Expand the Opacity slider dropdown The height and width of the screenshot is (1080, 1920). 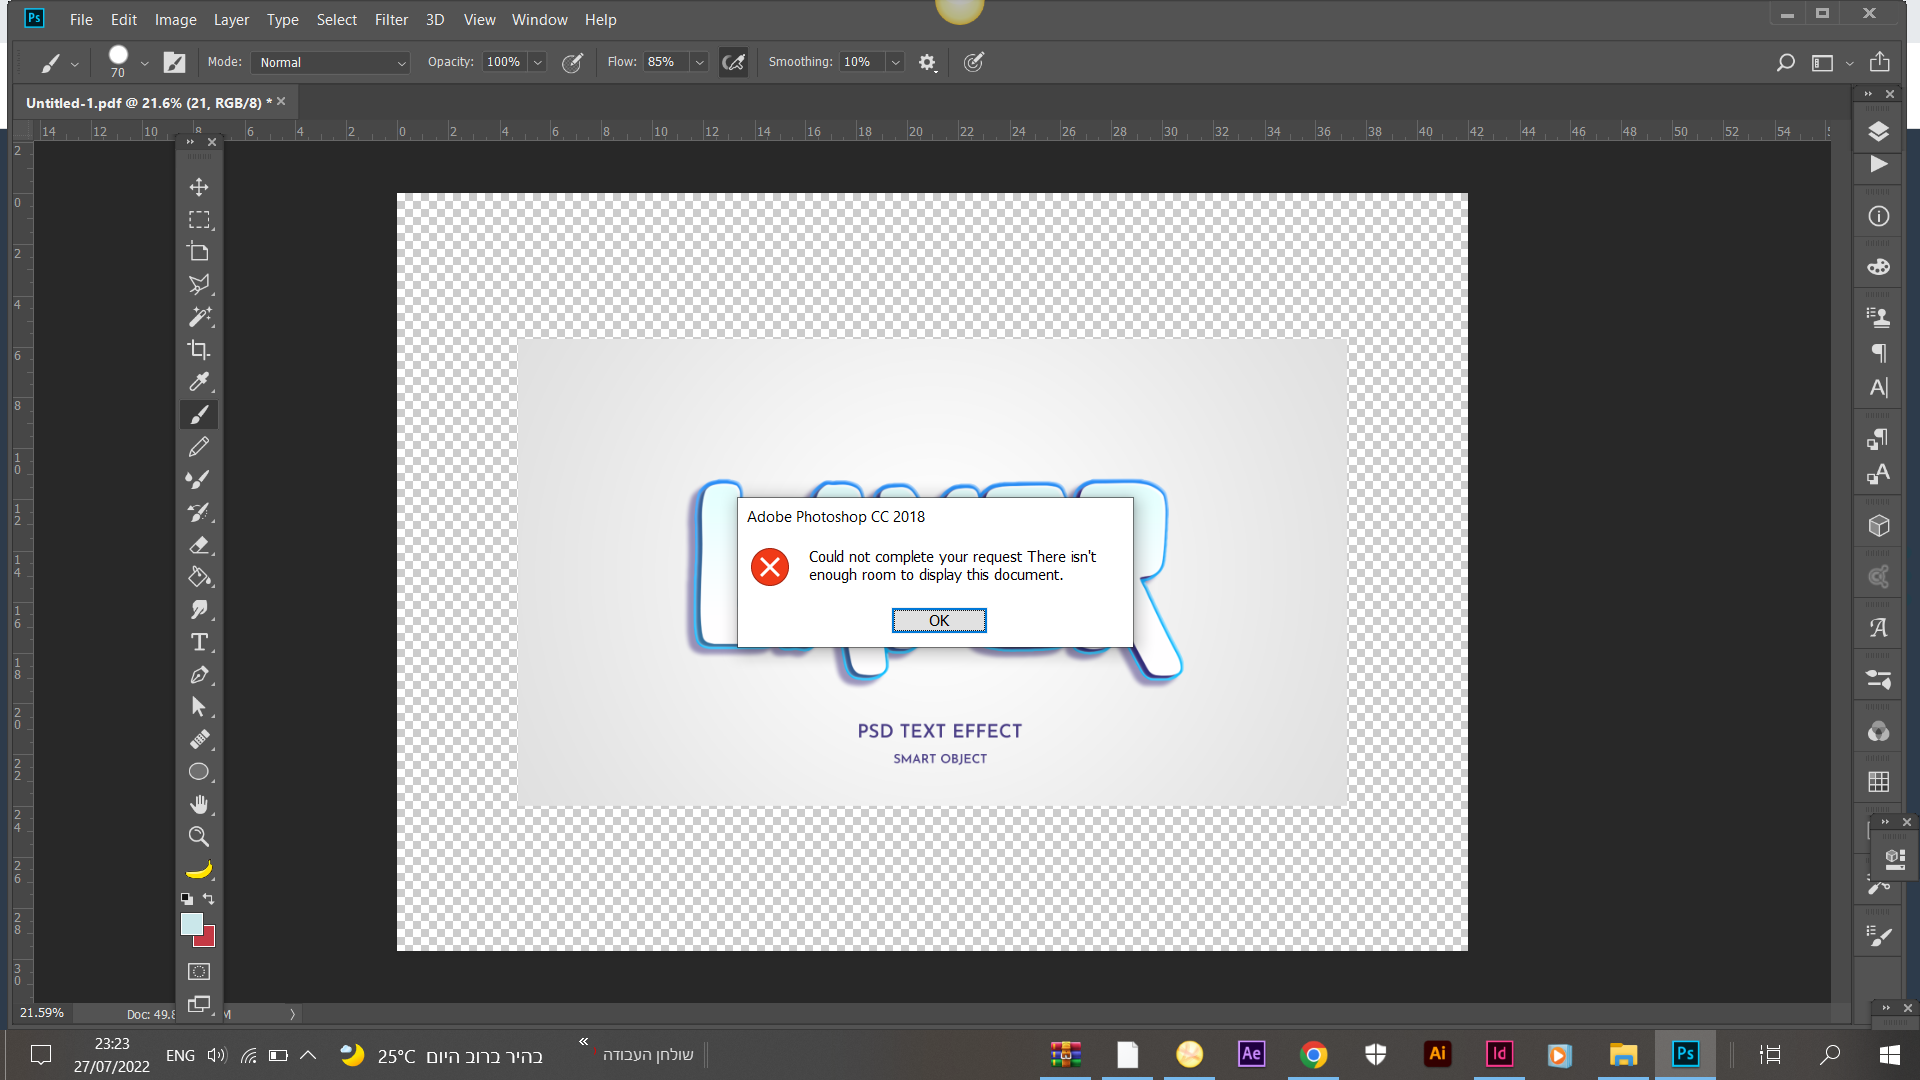[538, 62]
